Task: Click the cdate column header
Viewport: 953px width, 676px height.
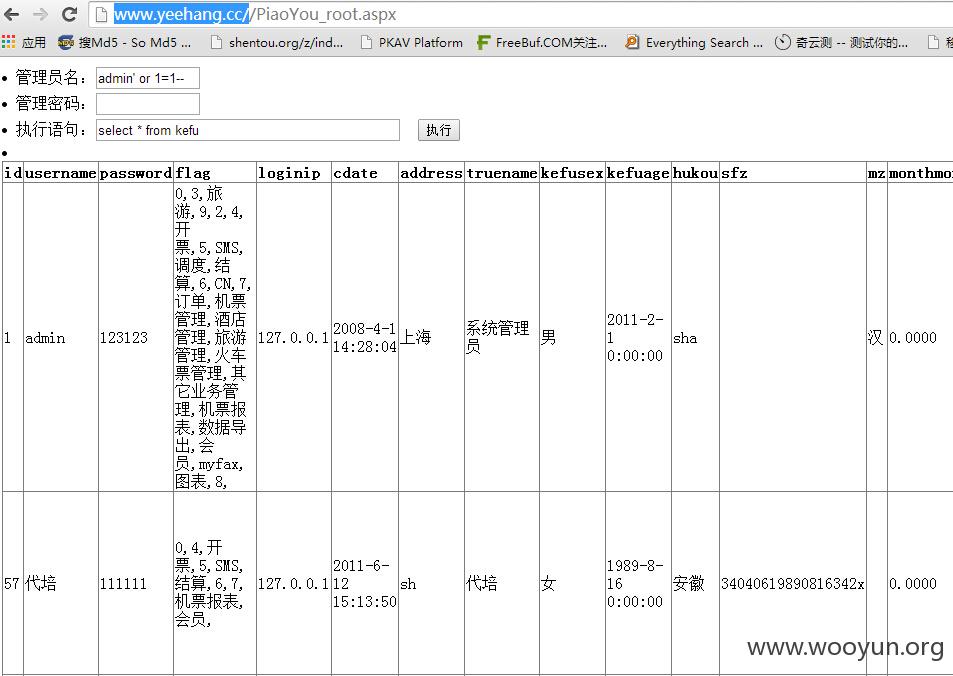Action: coord(365,173)
